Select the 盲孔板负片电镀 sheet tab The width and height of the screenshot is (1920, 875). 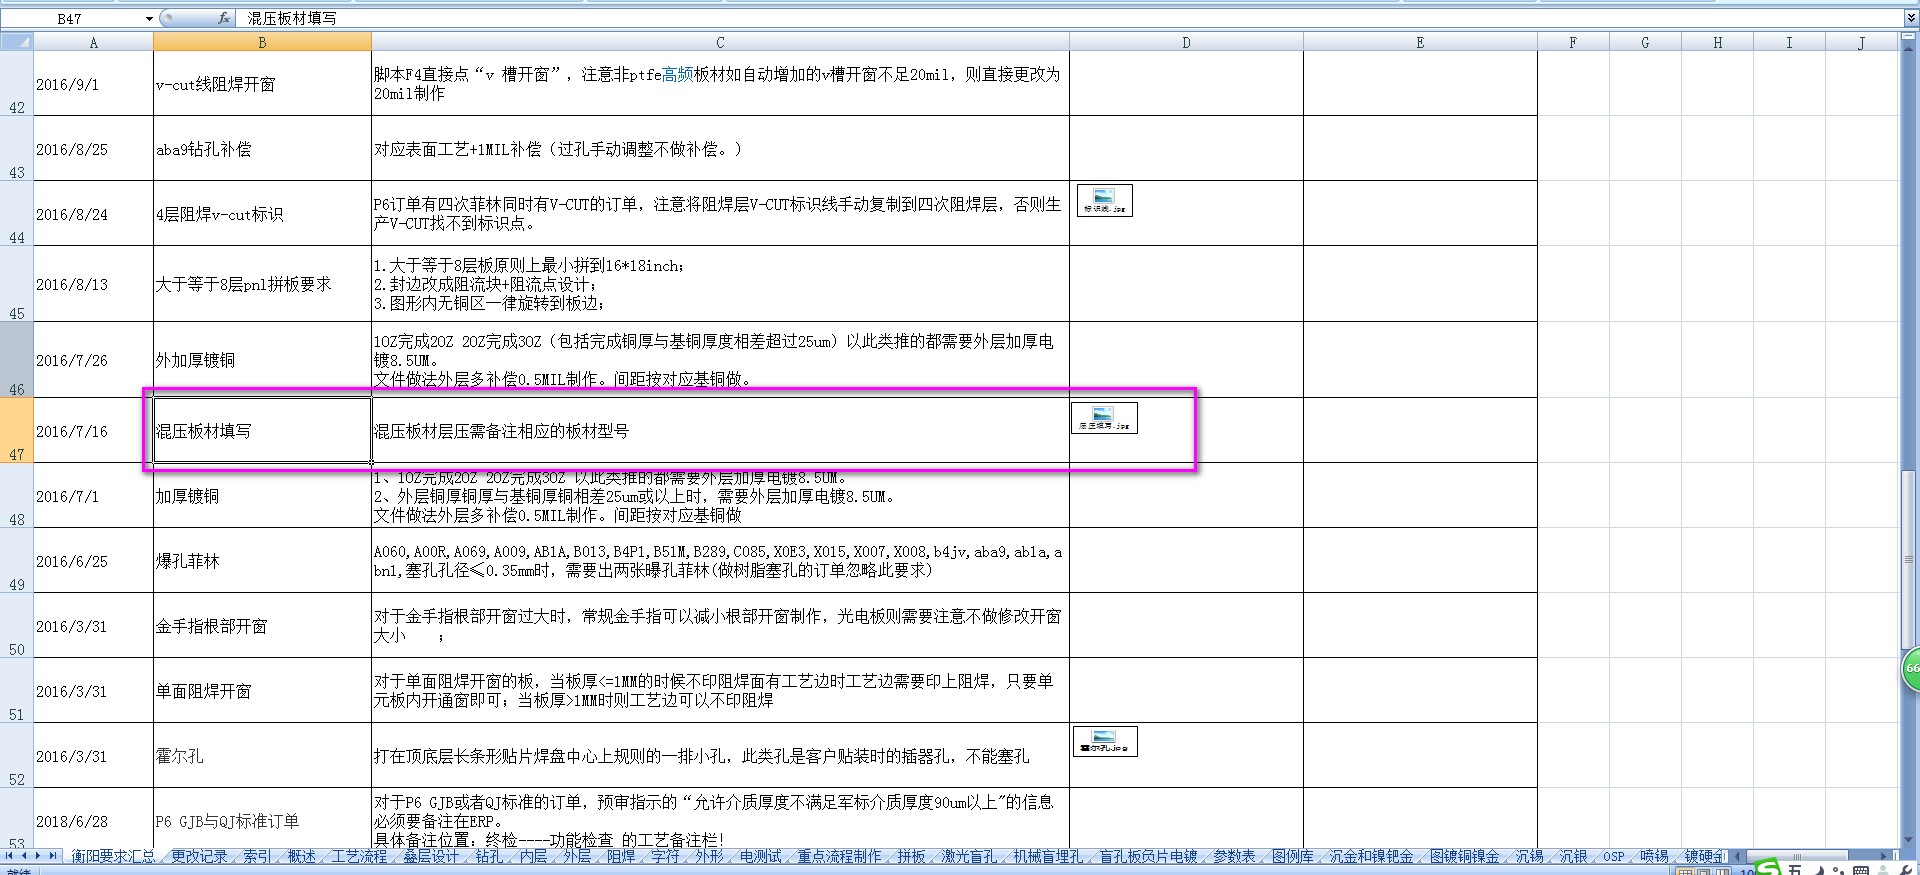point(1148,856)
